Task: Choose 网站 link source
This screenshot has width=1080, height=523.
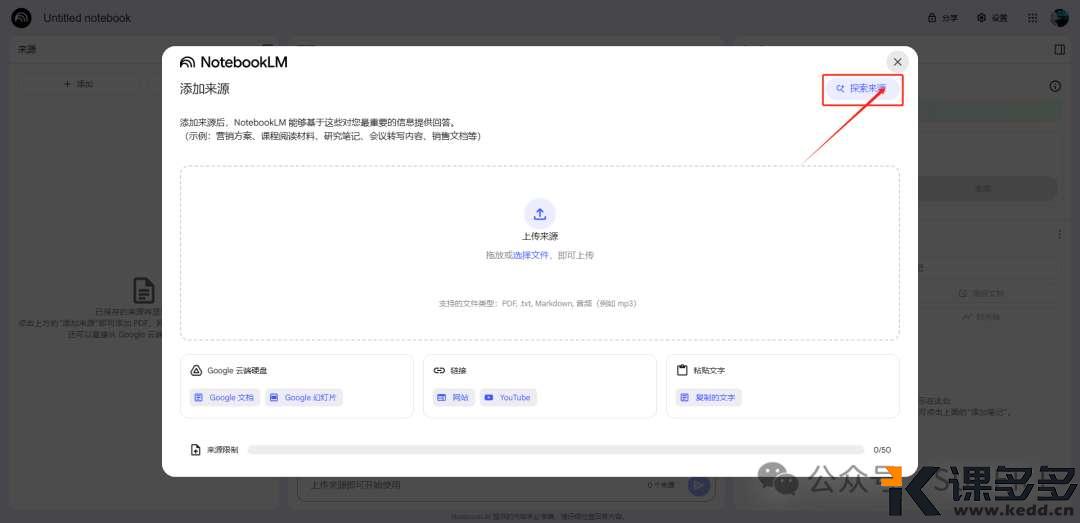Action: click(x=452, y=398)
